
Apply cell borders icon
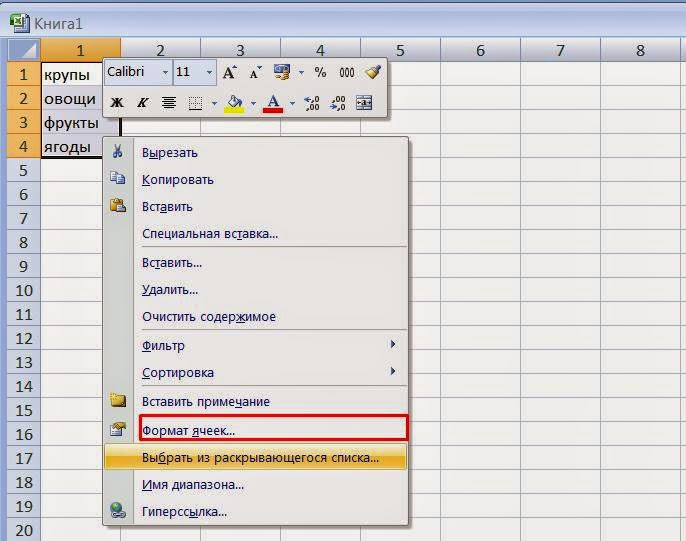[195, 103]
